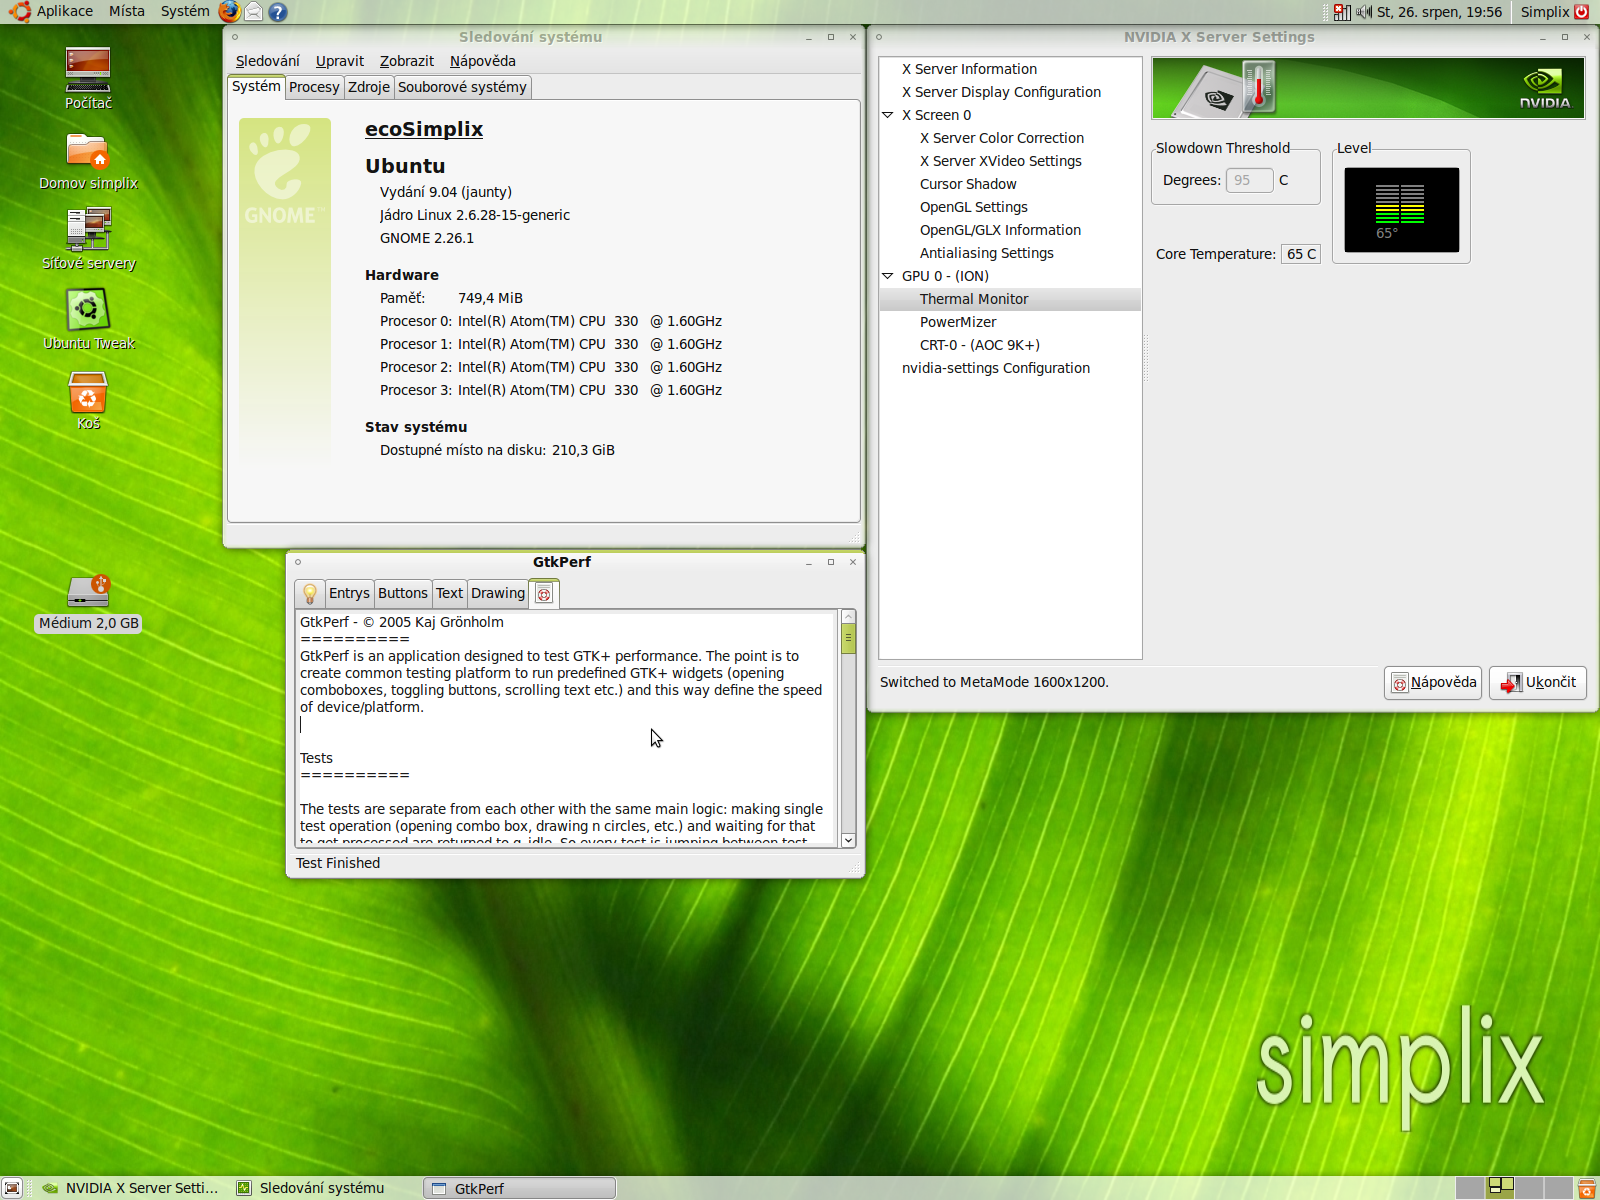Click the thermometer Level gauge showing 65°
This screenshot has width=1600, height=1200.
point(1401,210)
